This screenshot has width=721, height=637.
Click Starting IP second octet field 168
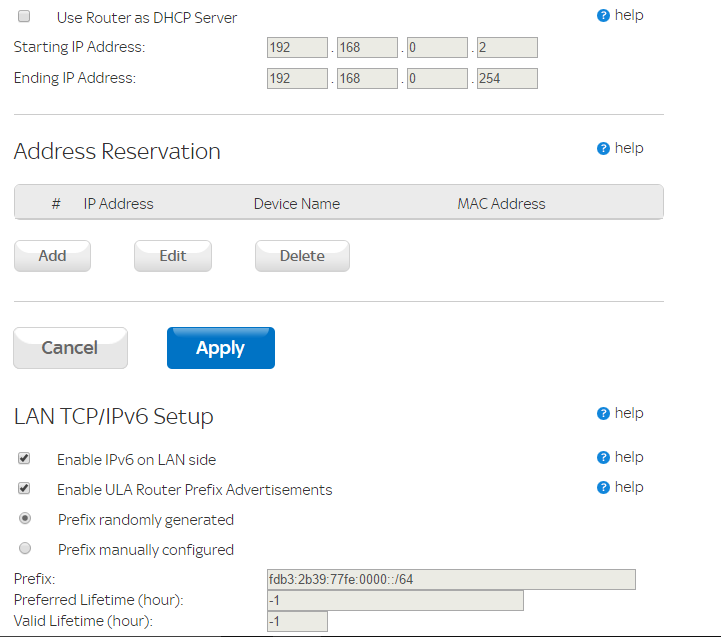367,47
